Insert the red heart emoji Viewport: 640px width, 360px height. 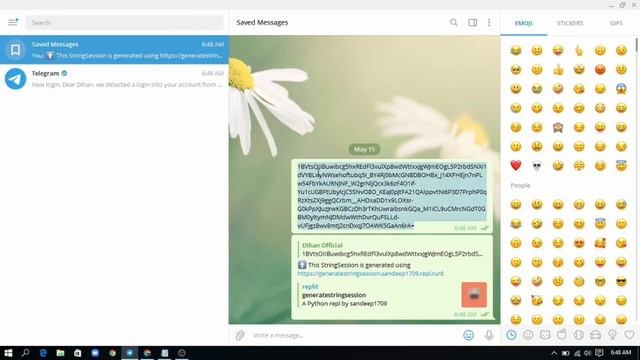point(516,165)
